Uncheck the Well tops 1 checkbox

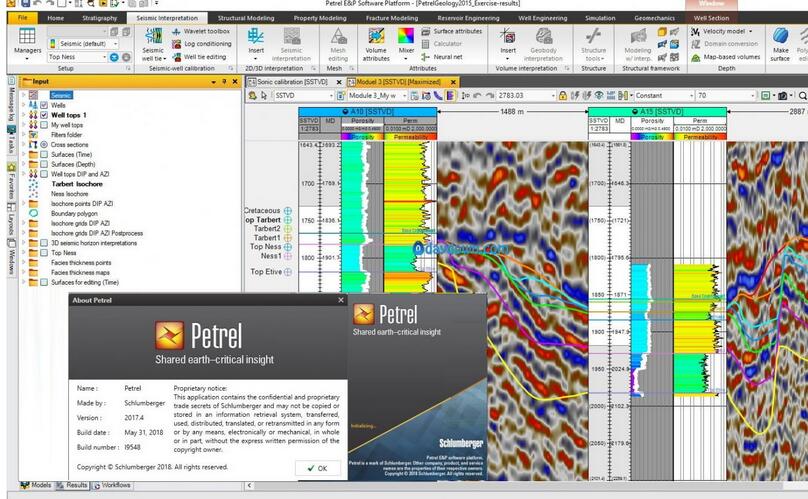coord(44,115)
